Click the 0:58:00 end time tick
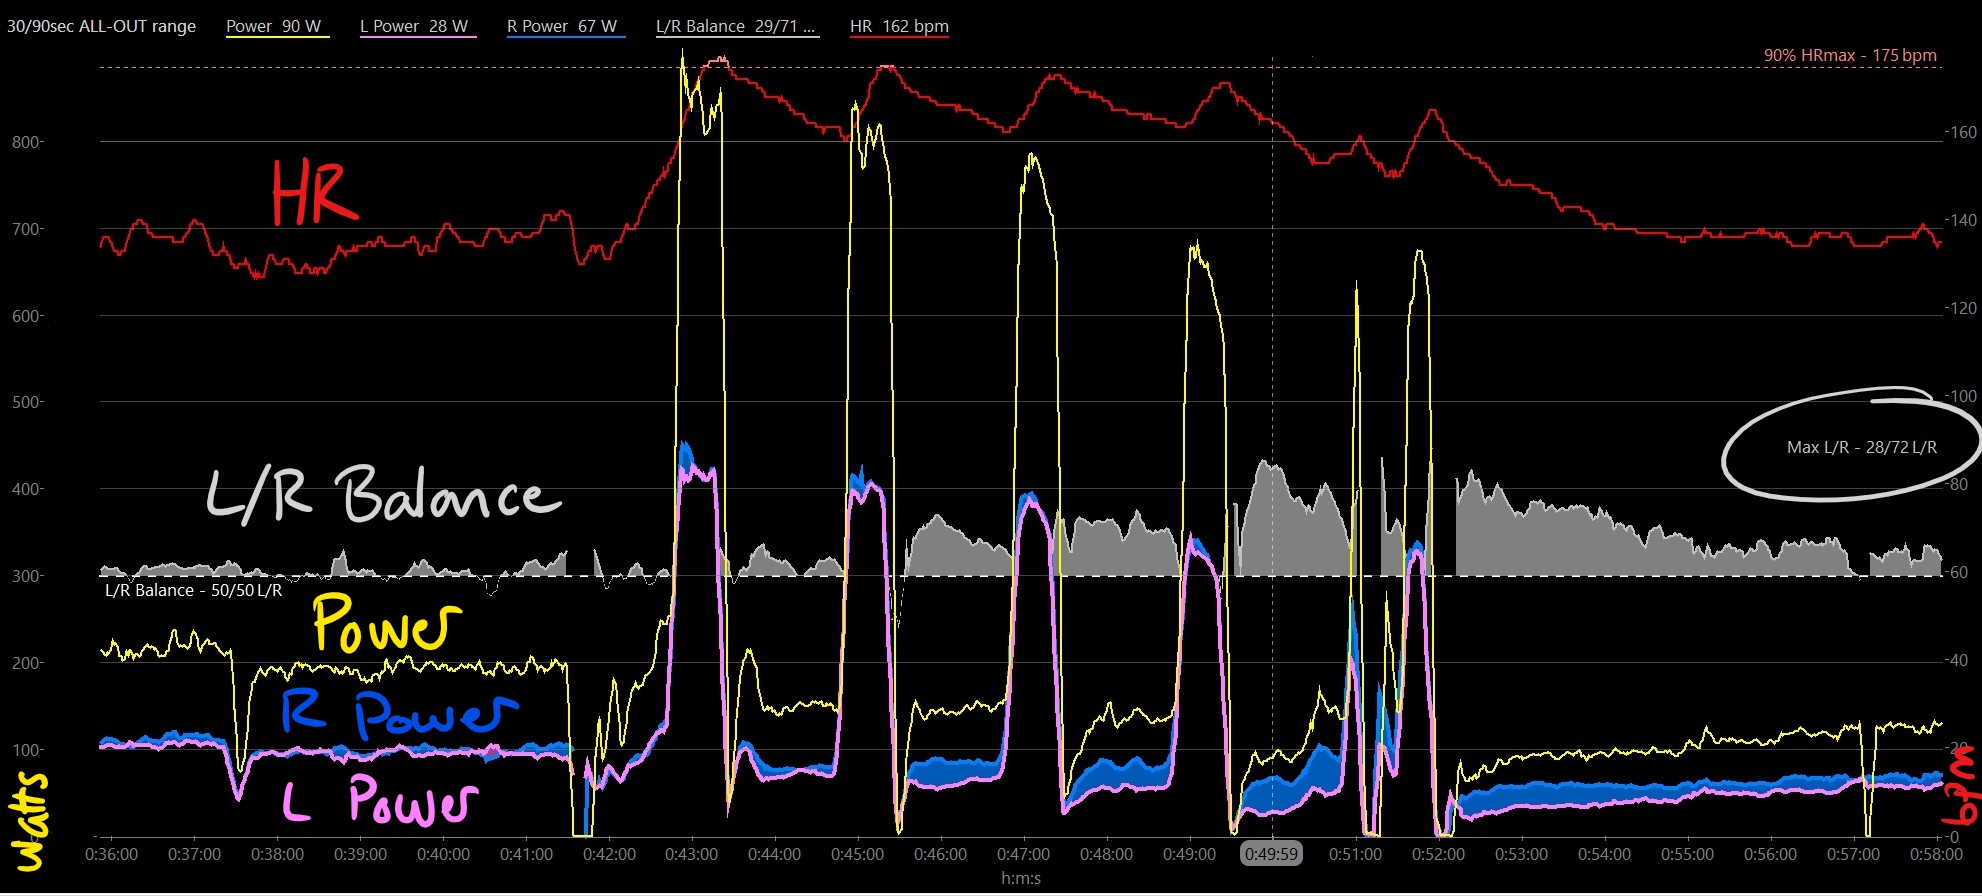Screen dimensions: 1982x896 pyautogui.click(x=1935, y=854)
